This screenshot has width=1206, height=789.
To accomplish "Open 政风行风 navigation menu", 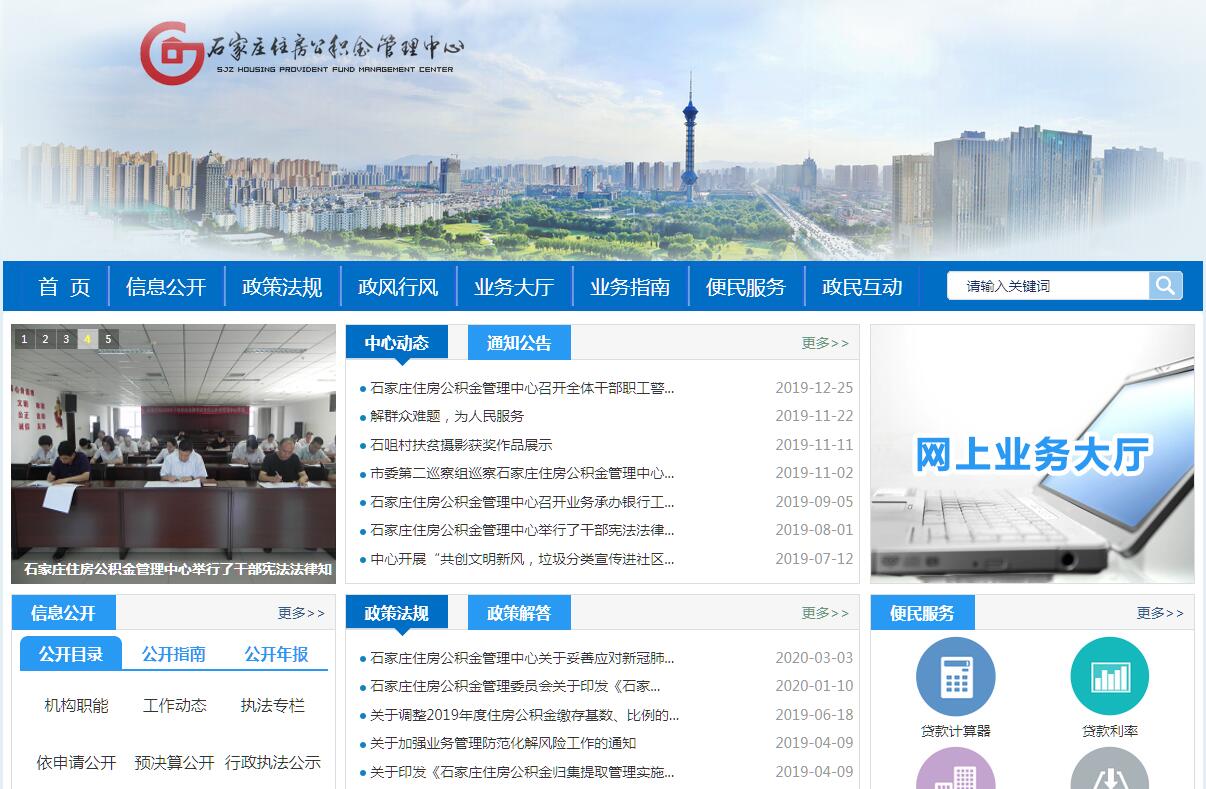I will click(398, 287).
